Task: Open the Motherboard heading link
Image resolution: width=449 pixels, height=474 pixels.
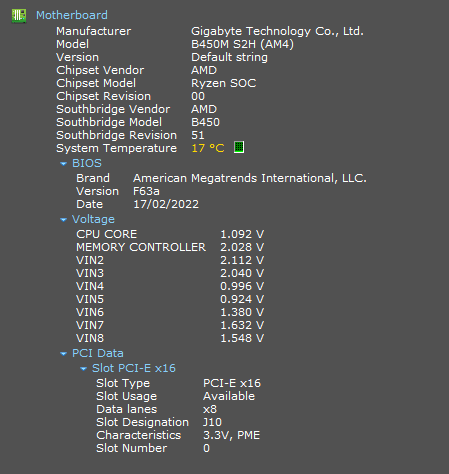Action: [x=72, y=15]
